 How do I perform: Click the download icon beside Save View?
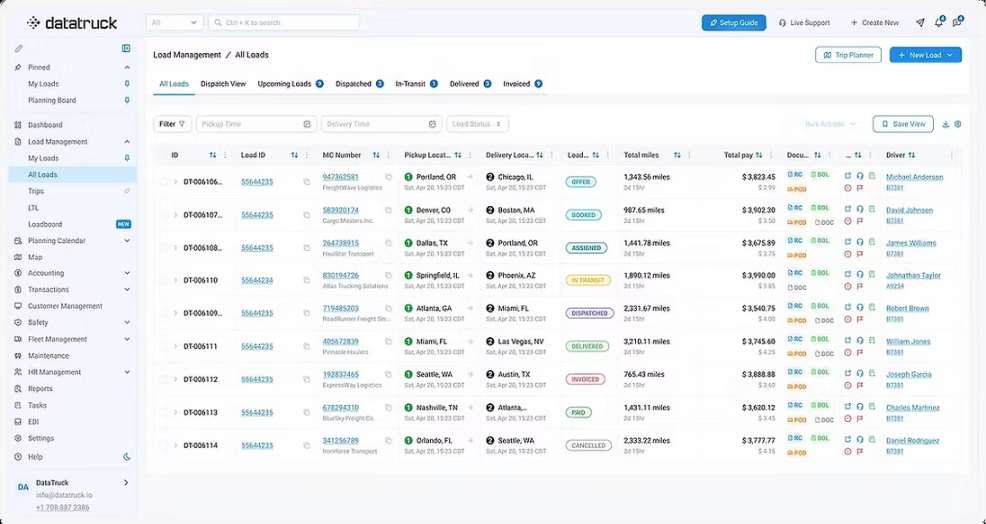946,124
